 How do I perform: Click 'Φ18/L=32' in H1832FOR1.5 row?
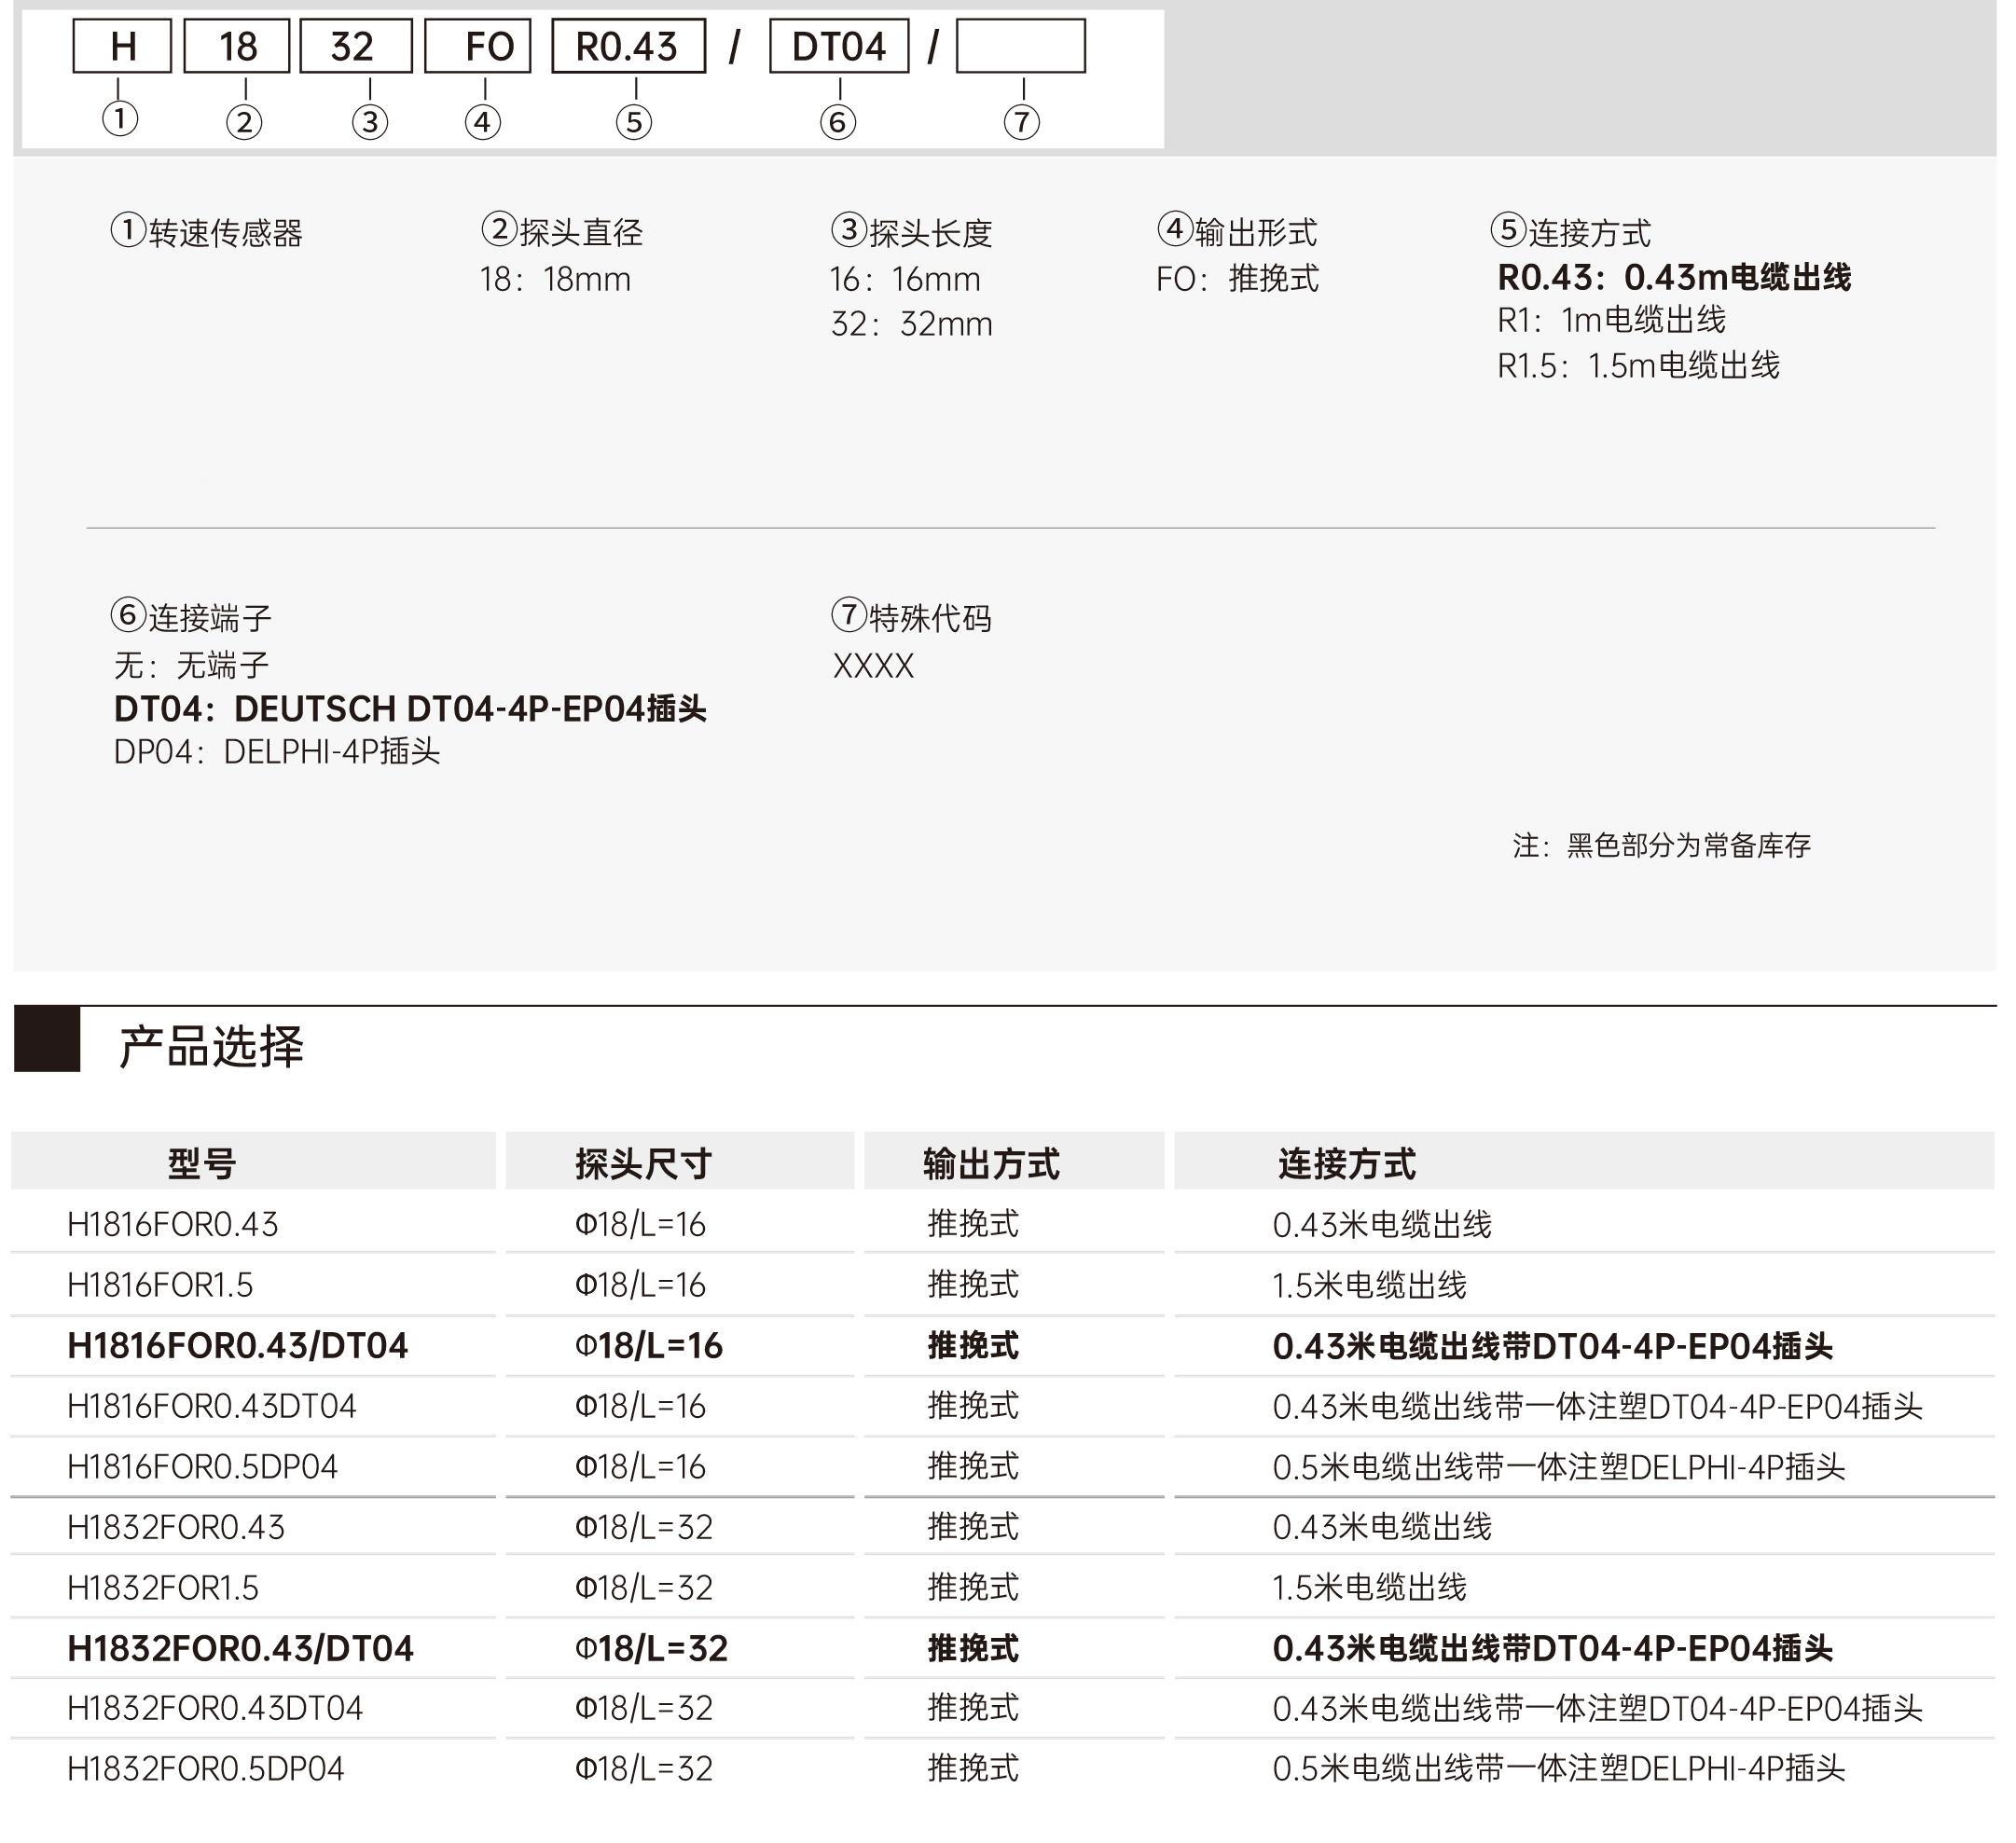point(644,1588)
